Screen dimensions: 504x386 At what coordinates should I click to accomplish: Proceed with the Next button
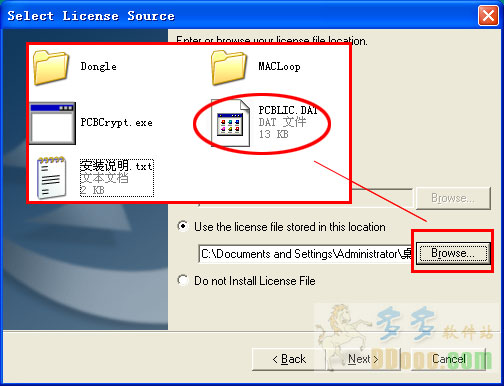(x=363, y=359)
